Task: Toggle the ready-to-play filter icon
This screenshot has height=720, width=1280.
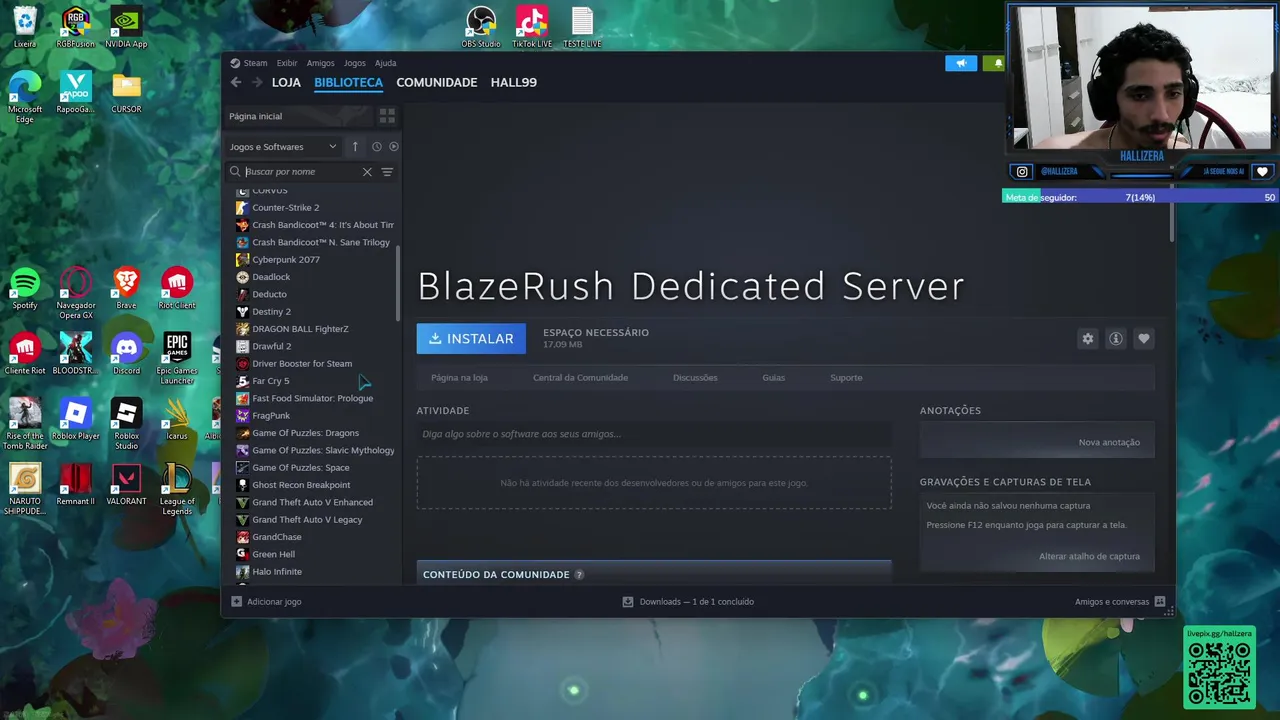Action: (394, 147)
